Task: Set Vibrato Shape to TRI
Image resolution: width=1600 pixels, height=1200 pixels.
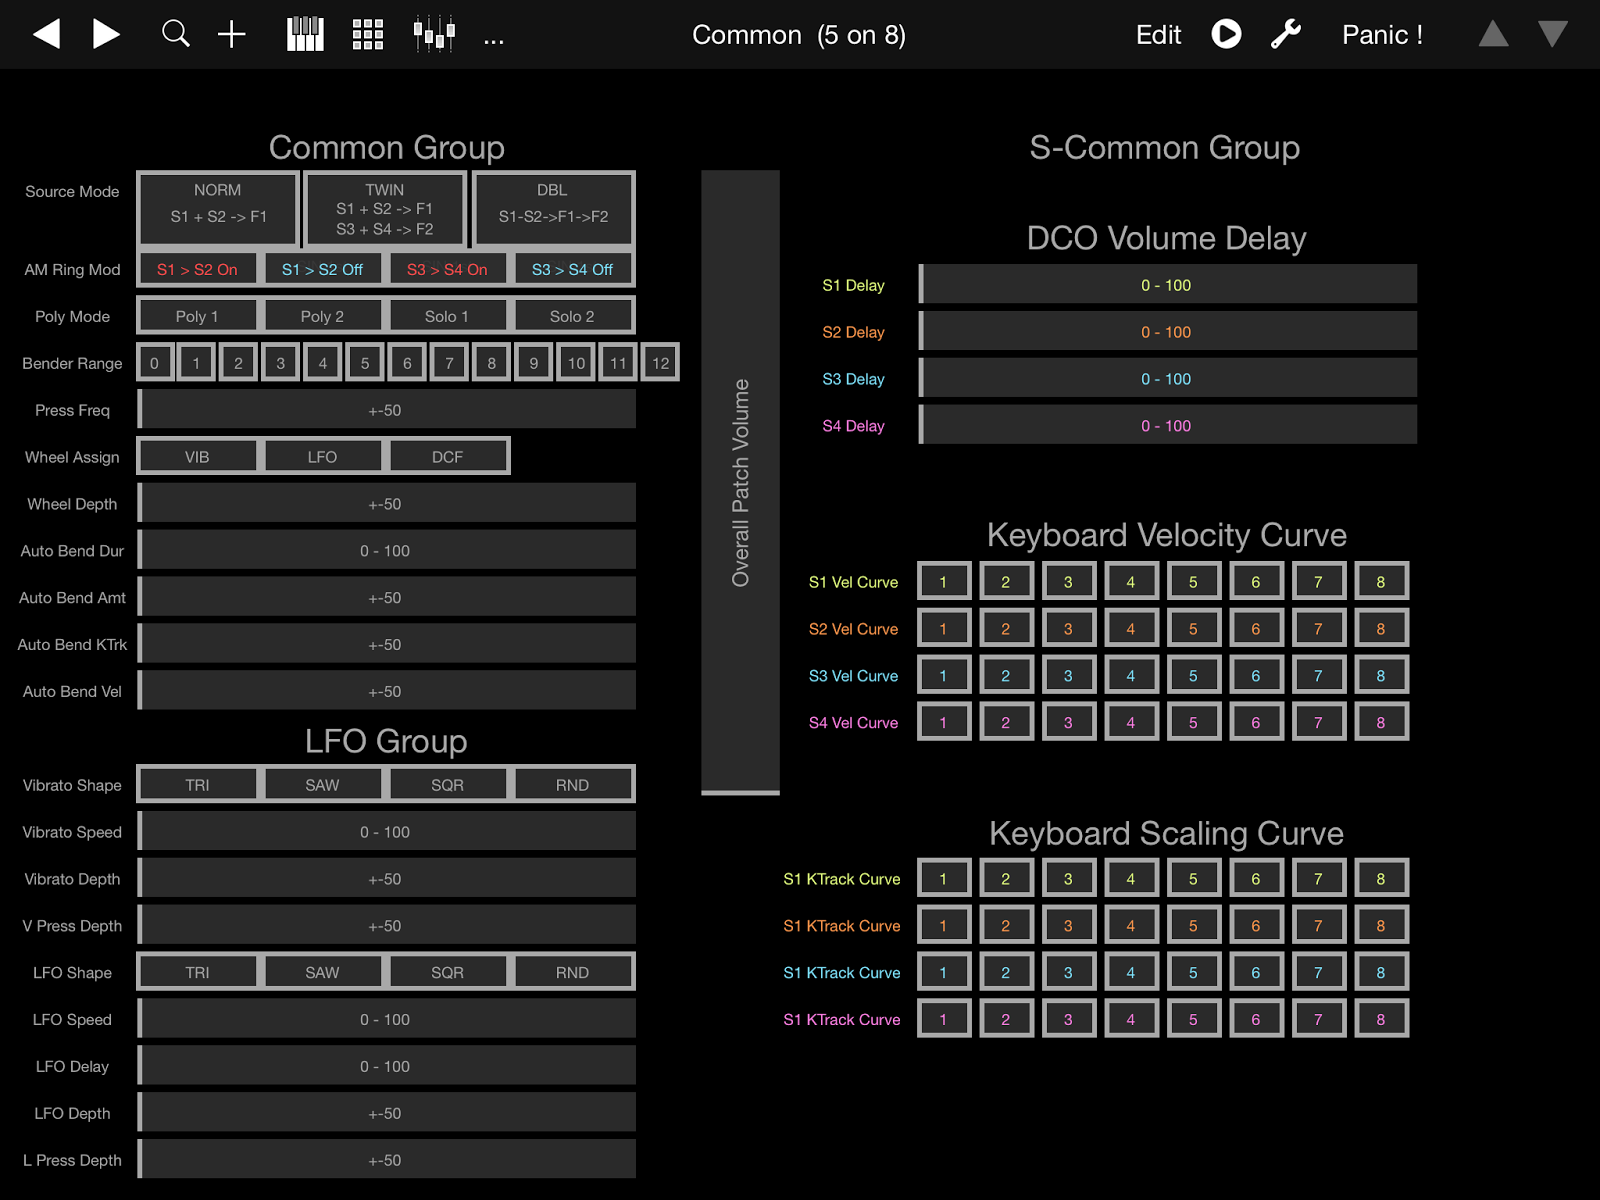Action: click(197, 785)
